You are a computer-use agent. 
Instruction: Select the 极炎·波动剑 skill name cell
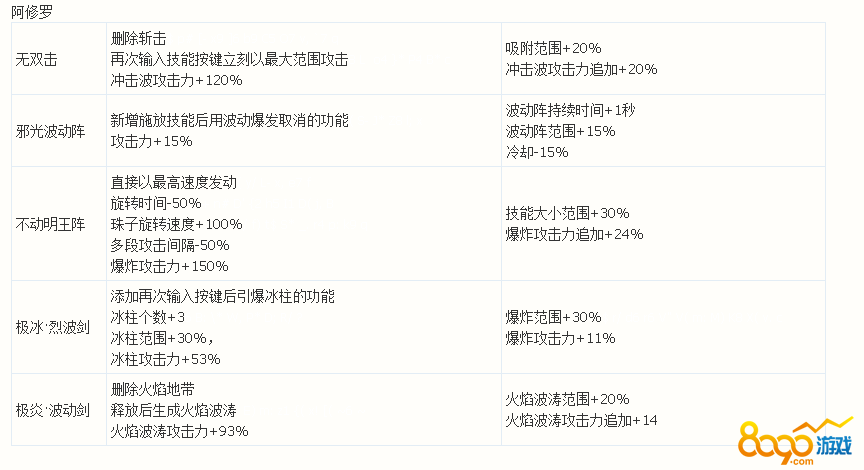(52, 410)
